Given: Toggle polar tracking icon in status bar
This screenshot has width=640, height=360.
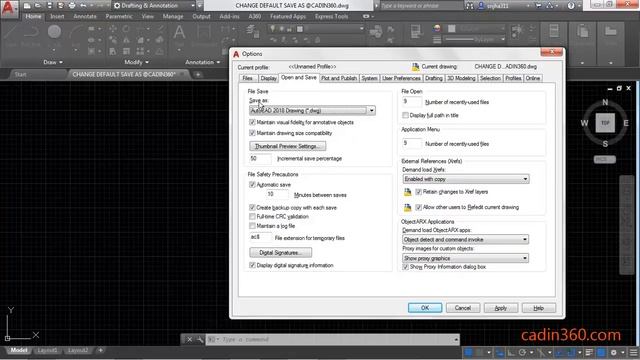Looking at the screenshot, I should (x=522, y=352).
